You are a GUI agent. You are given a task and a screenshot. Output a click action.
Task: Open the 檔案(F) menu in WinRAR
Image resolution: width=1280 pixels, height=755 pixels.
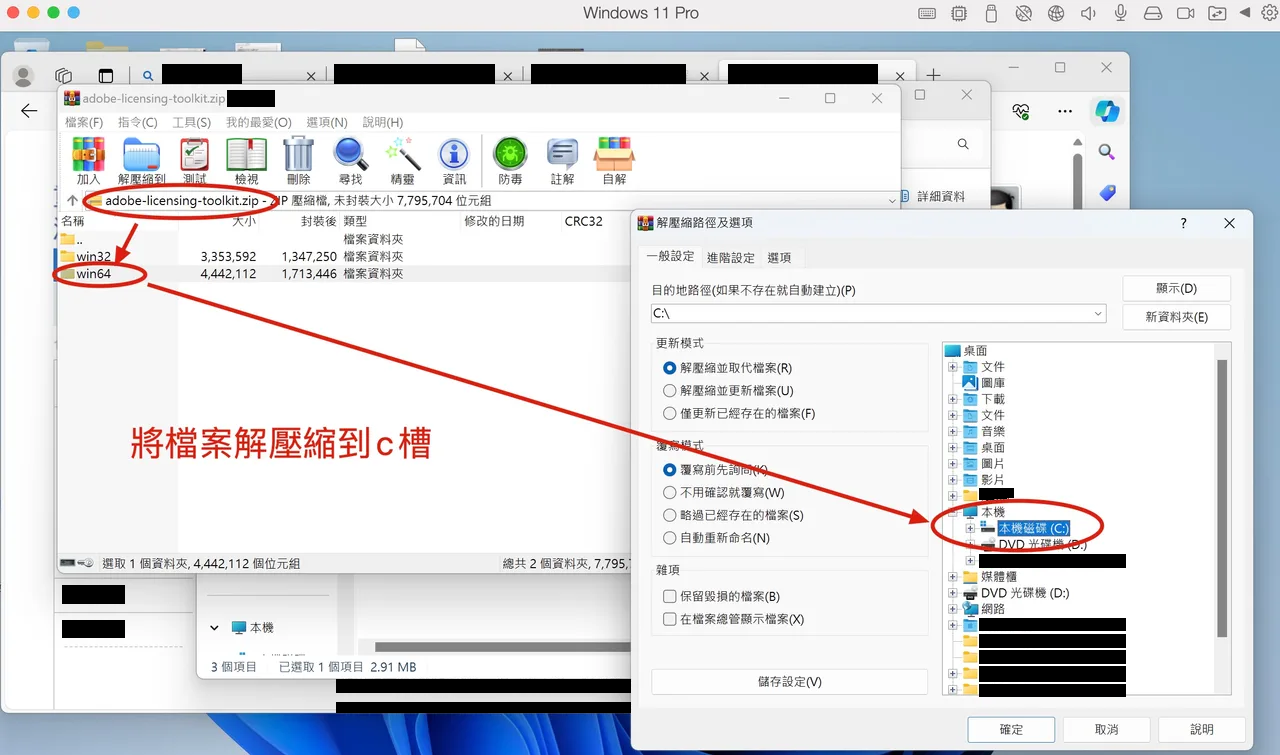click(84, 122)
